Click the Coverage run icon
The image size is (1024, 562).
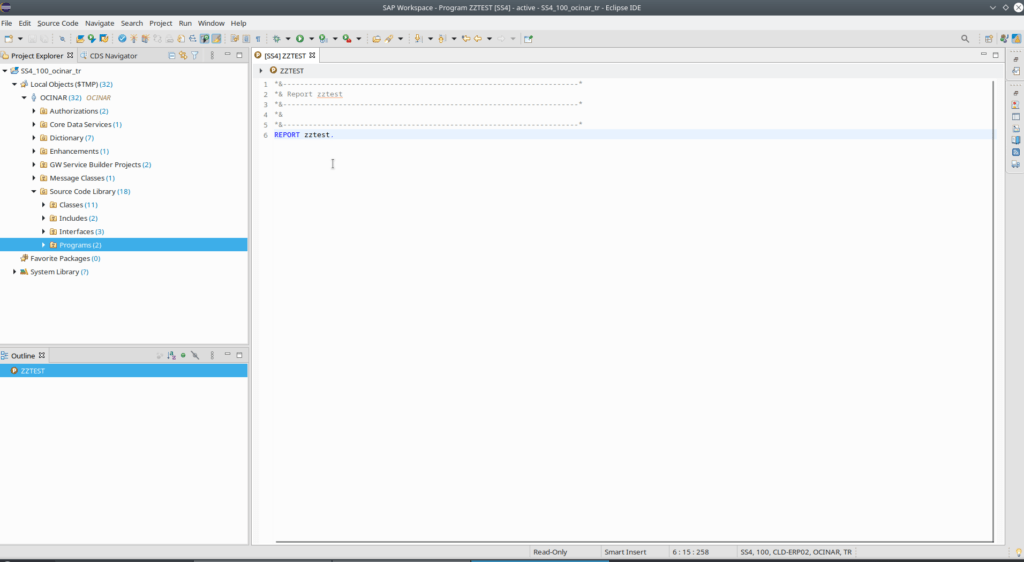coord(323,39)
